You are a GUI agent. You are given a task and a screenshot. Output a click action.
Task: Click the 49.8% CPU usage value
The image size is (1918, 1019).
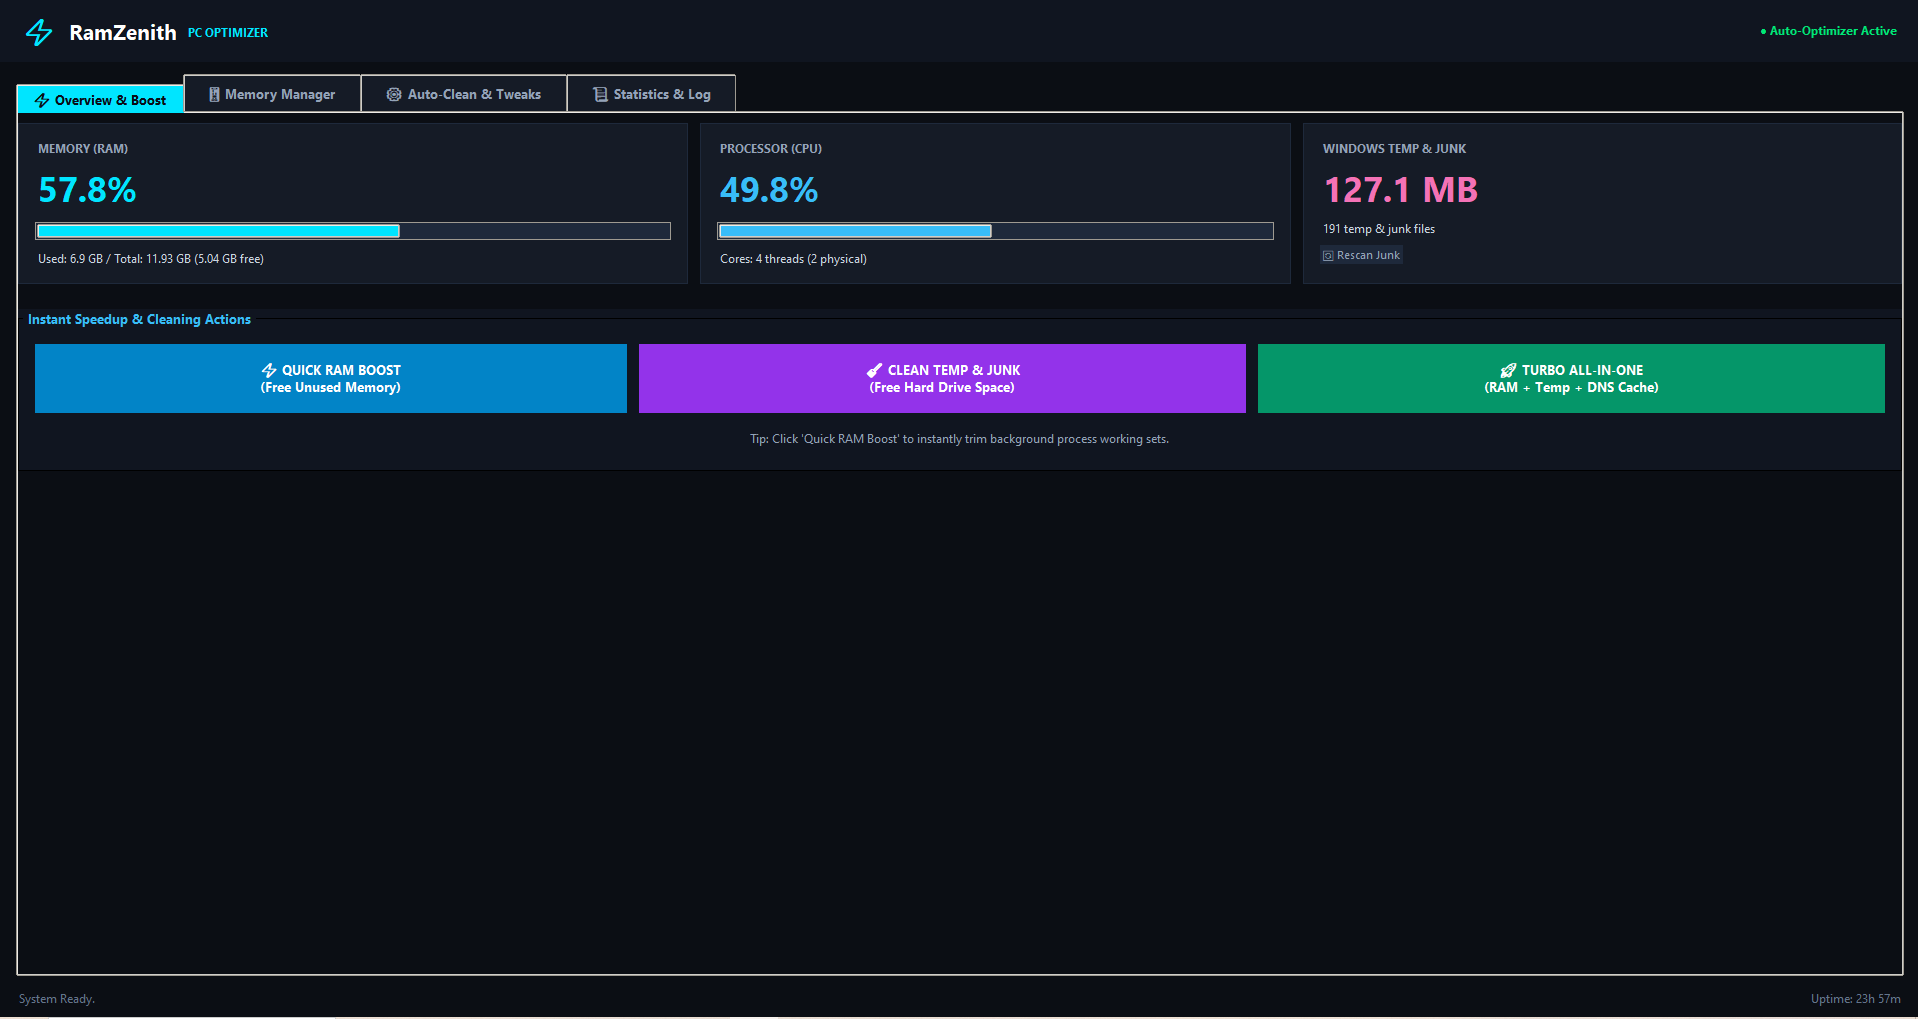point(769,190)
